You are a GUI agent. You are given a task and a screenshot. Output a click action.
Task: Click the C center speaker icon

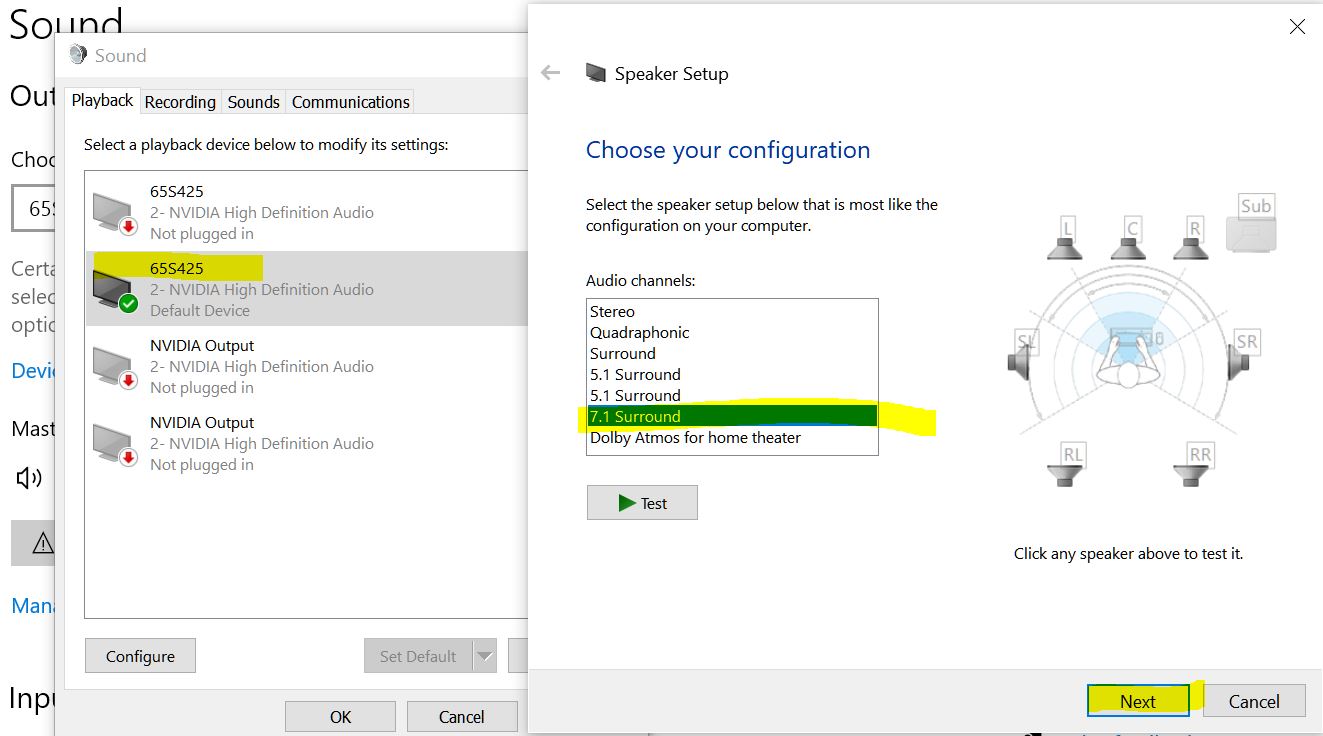1131,240
